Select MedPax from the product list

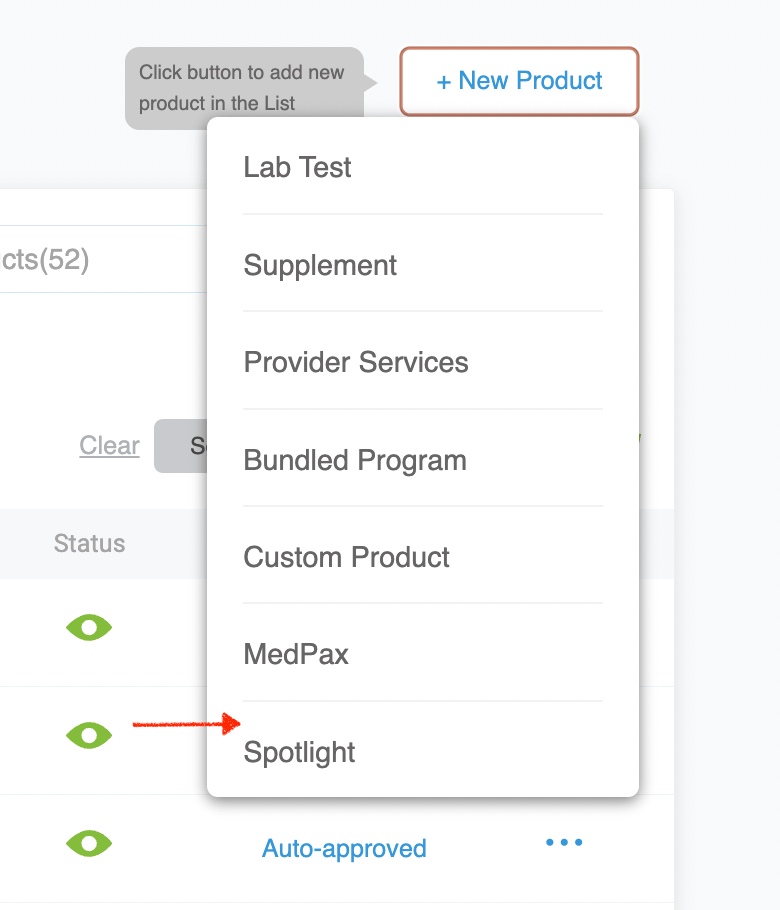pyautogui.click(x=297, y=654)
